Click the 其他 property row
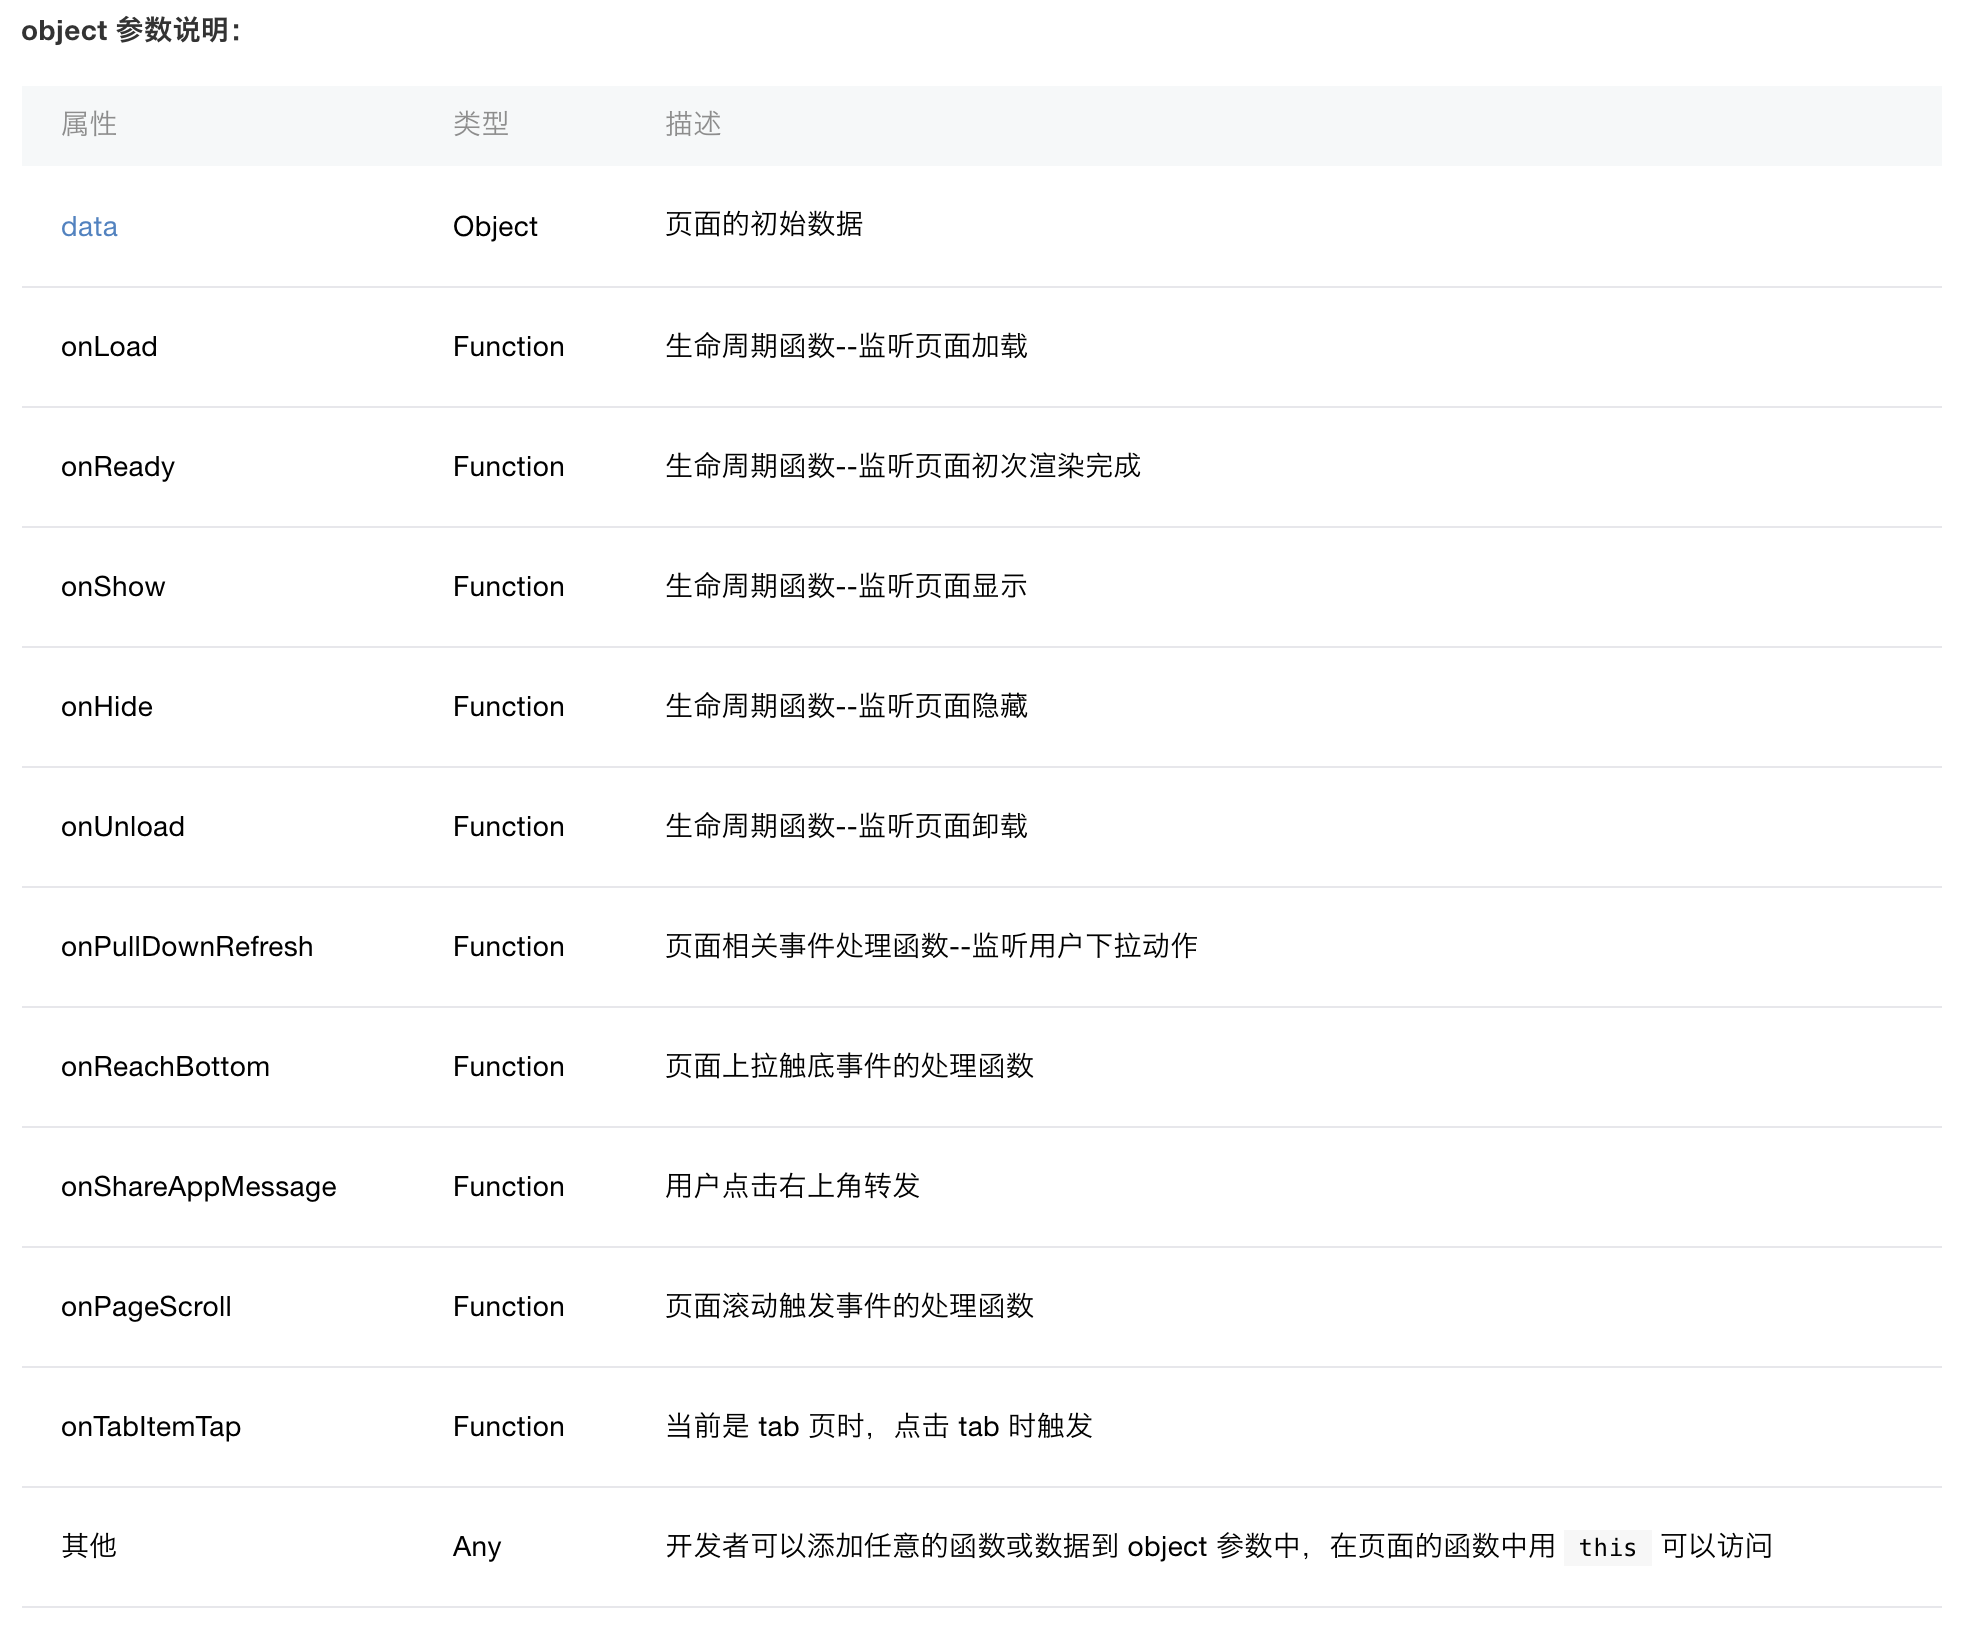The image size is (1962, 1626). [x=89, y=1546]
